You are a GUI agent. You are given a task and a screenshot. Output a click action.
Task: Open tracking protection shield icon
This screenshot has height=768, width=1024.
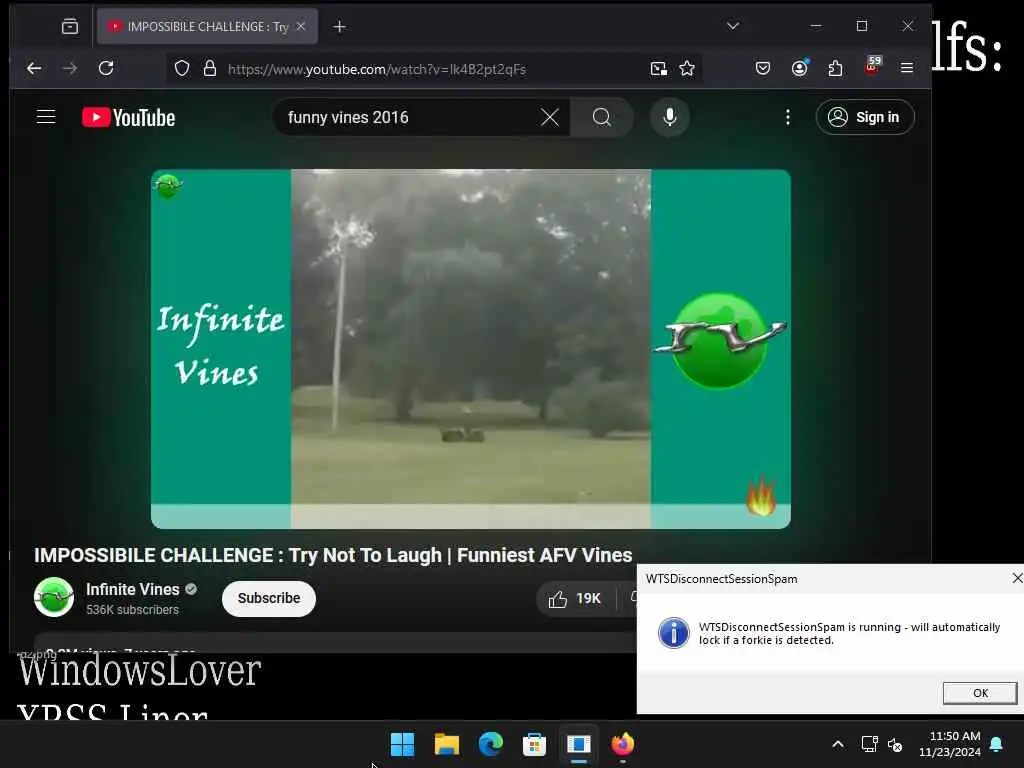(x=182, y=69)
